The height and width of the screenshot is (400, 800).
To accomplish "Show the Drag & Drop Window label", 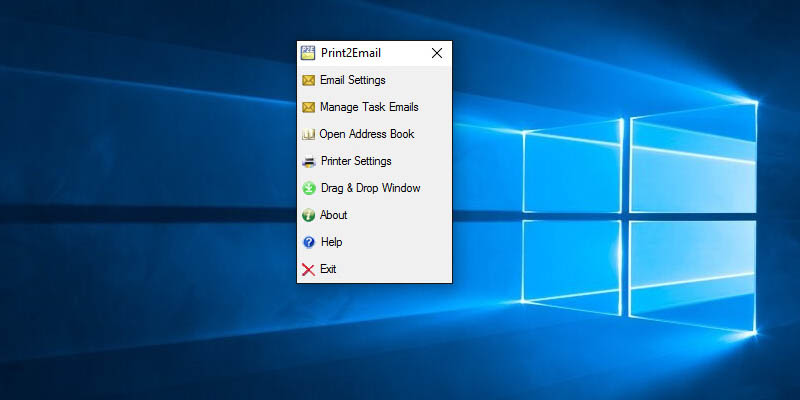I will (x=370, y=188).
